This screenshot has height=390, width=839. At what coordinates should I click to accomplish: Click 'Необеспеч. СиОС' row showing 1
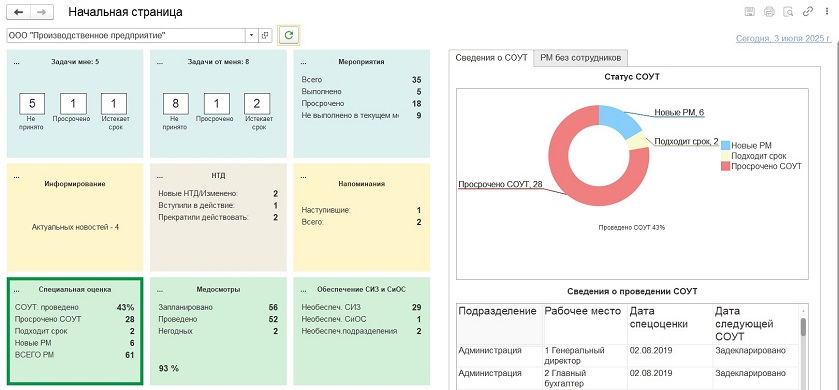pyautogui.click(x=361, y=319)
